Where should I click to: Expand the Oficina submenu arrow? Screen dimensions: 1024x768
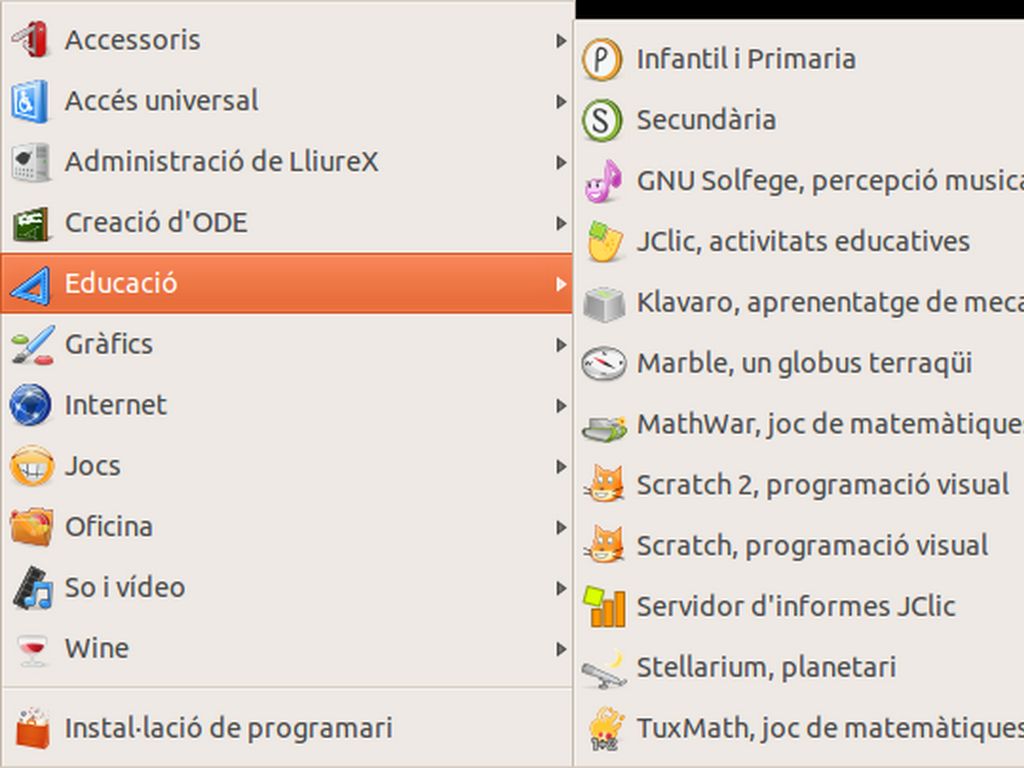561,527
